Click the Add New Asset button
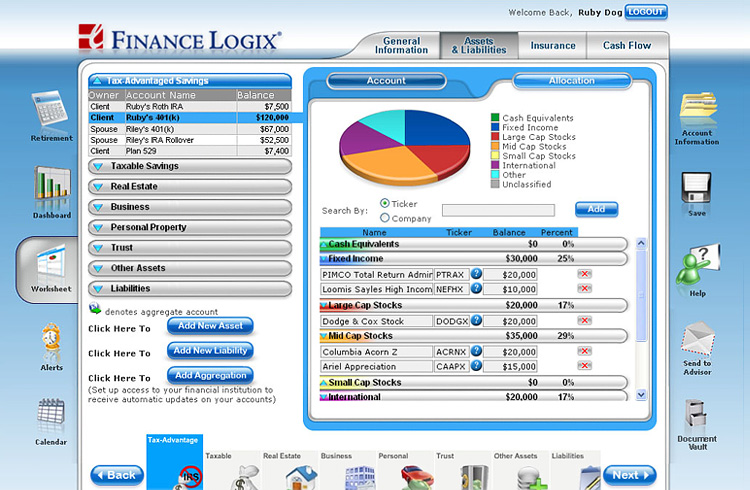The height and width of the screenshot is (490, 750). [x=210, y=326]
